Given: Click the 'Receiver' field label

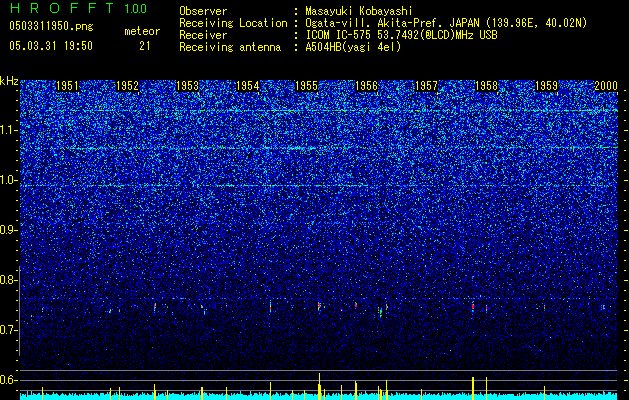Looking at the screenshot, I should click(x=203, y=35).
